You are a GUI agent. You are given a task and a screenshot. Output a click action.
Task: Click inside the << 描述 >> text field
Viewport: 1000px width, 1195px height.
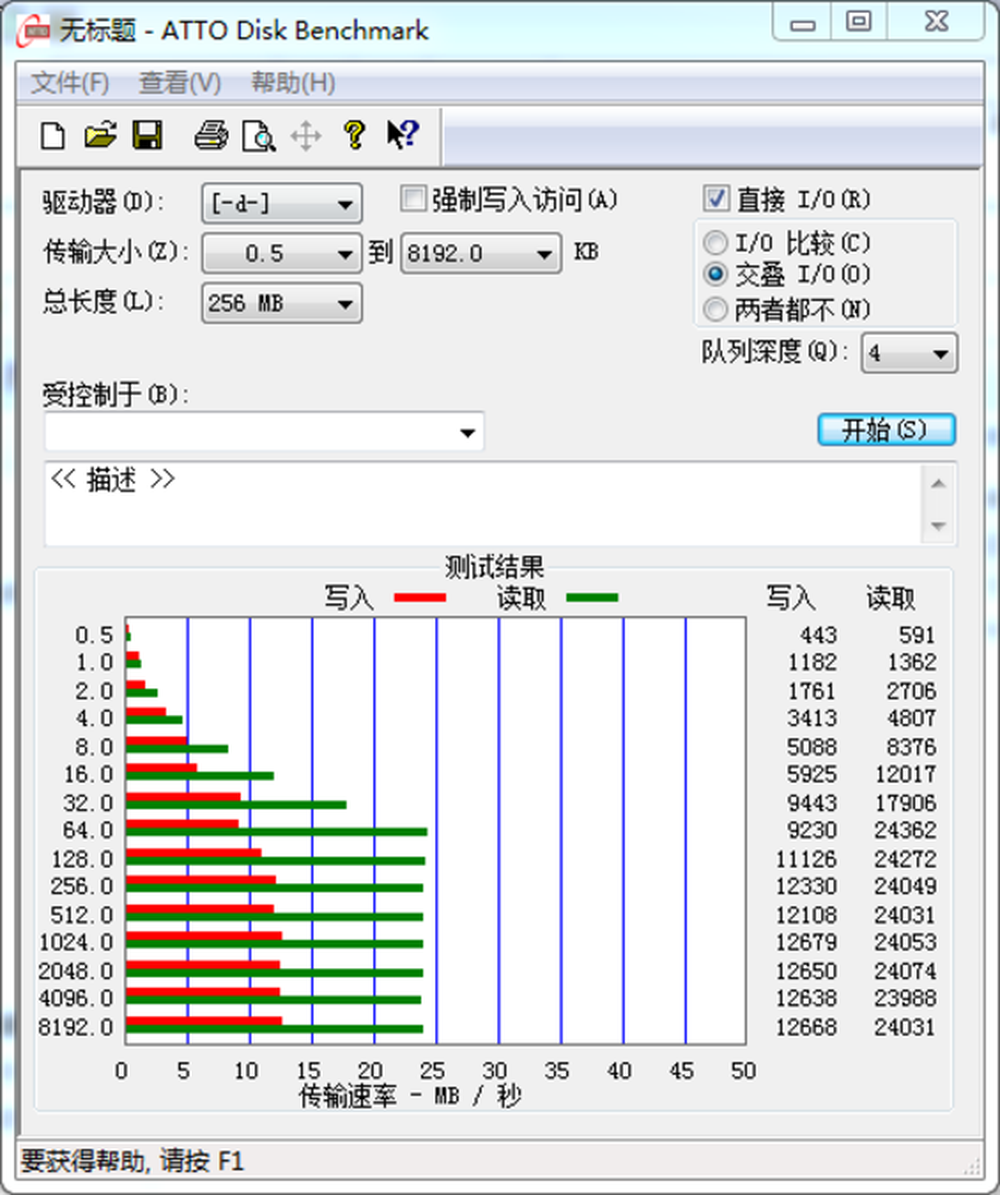tap(483, 504)
